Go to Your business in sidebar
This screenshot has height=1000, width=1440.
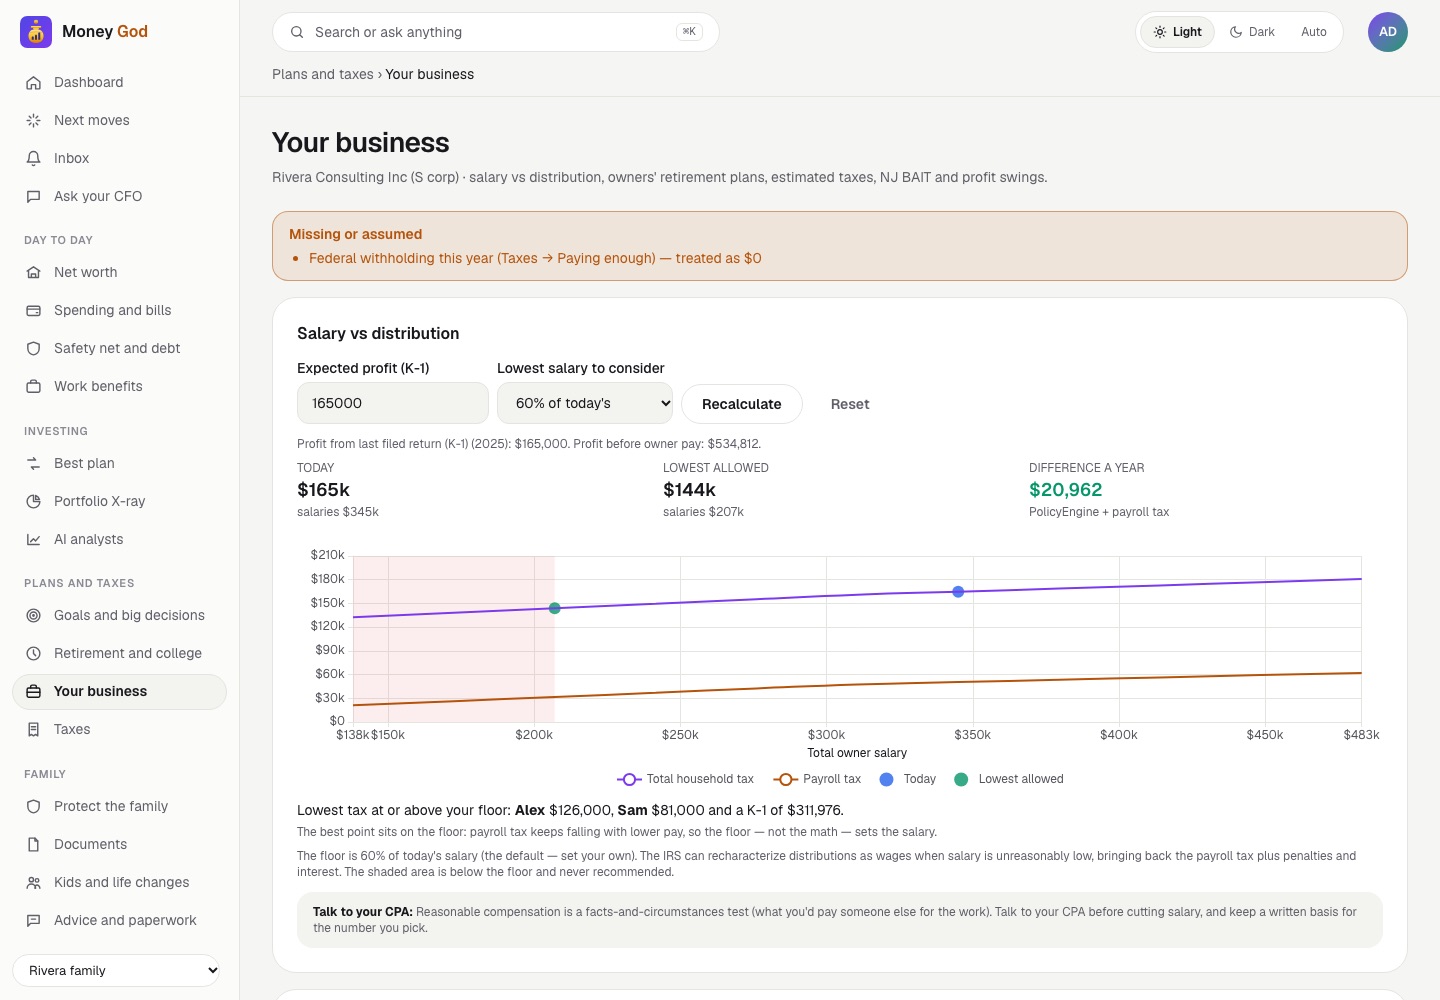point(119,691)
